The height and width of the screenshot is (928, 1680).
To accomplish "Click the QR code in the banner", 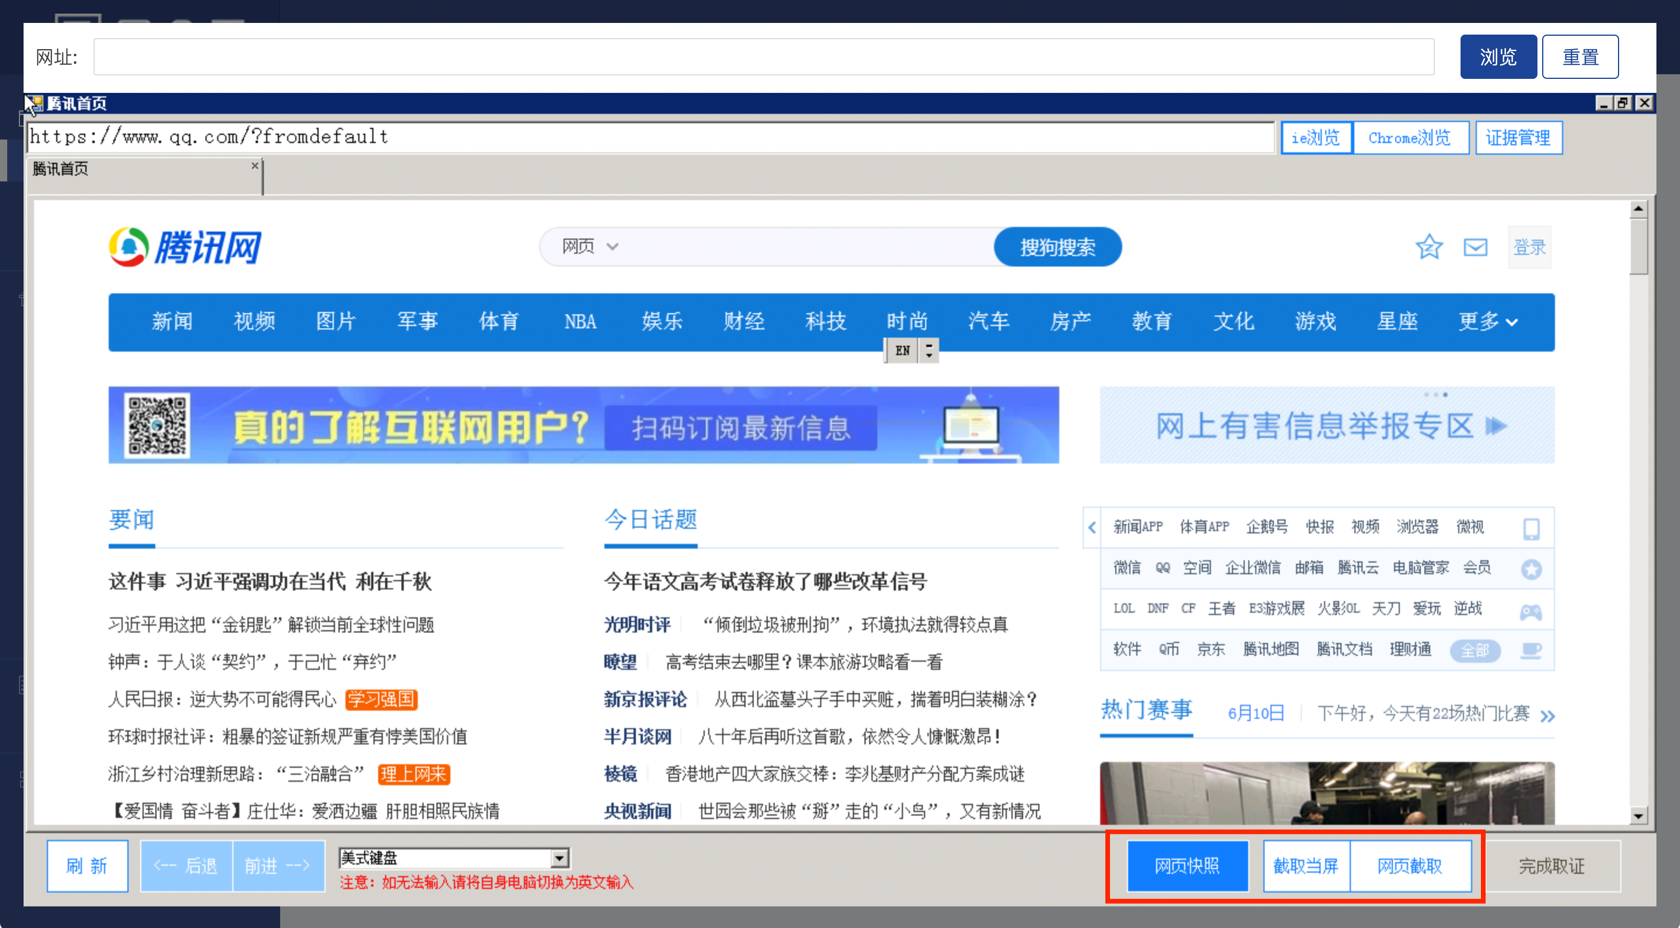I will pos(157,425).
